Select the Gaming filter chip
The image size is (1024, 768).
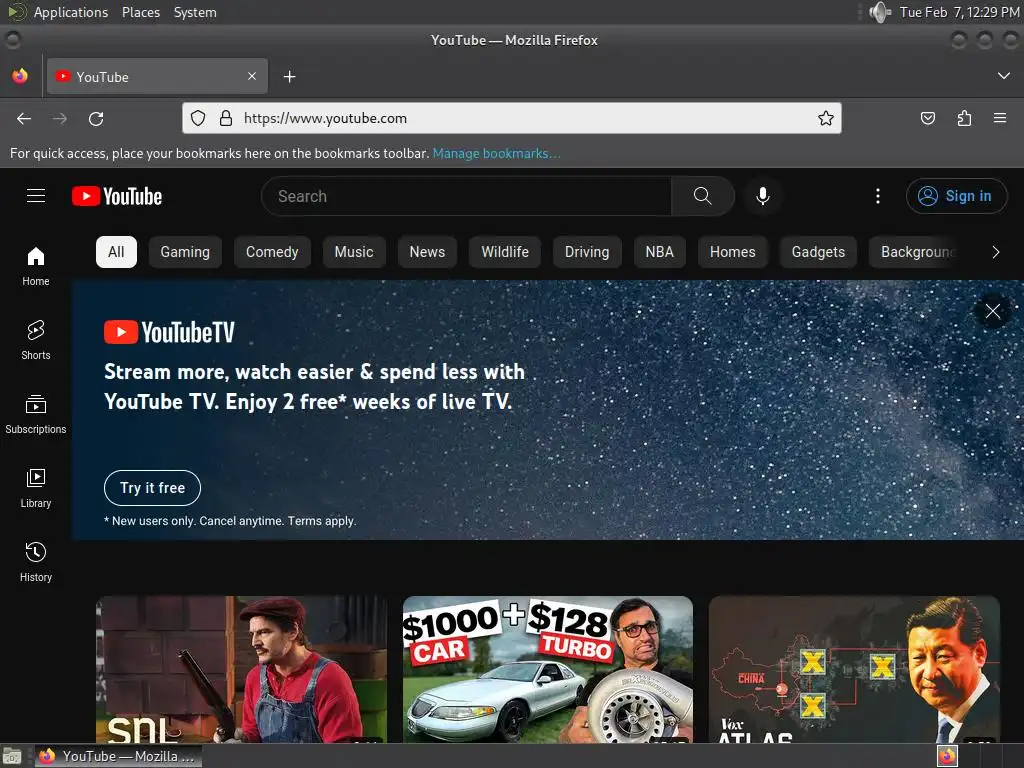pos(185,252)
